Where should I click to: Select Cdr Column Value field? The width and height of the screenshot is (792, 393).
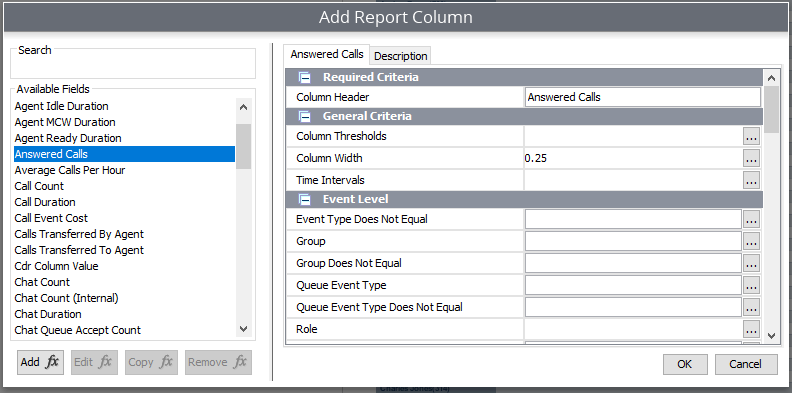pos(124,266)
